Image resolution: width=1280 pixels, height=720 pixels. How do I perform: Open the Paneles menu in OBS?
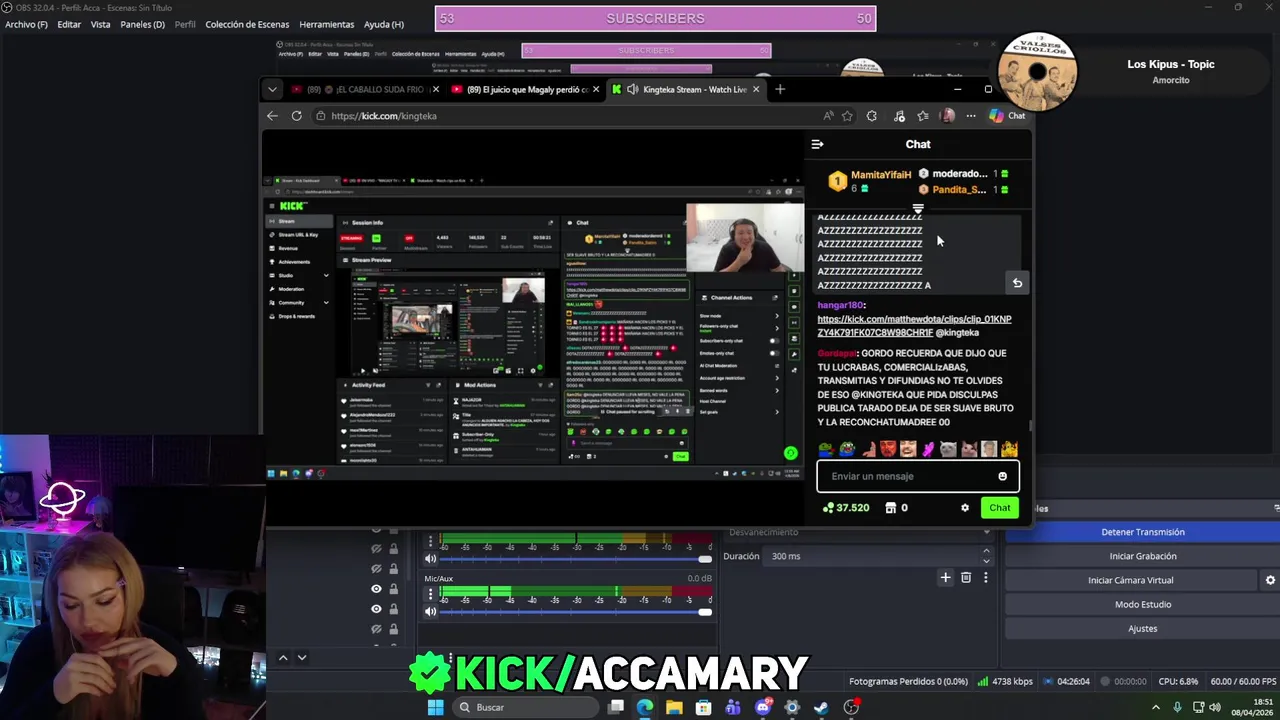click(x=142, y=24)
